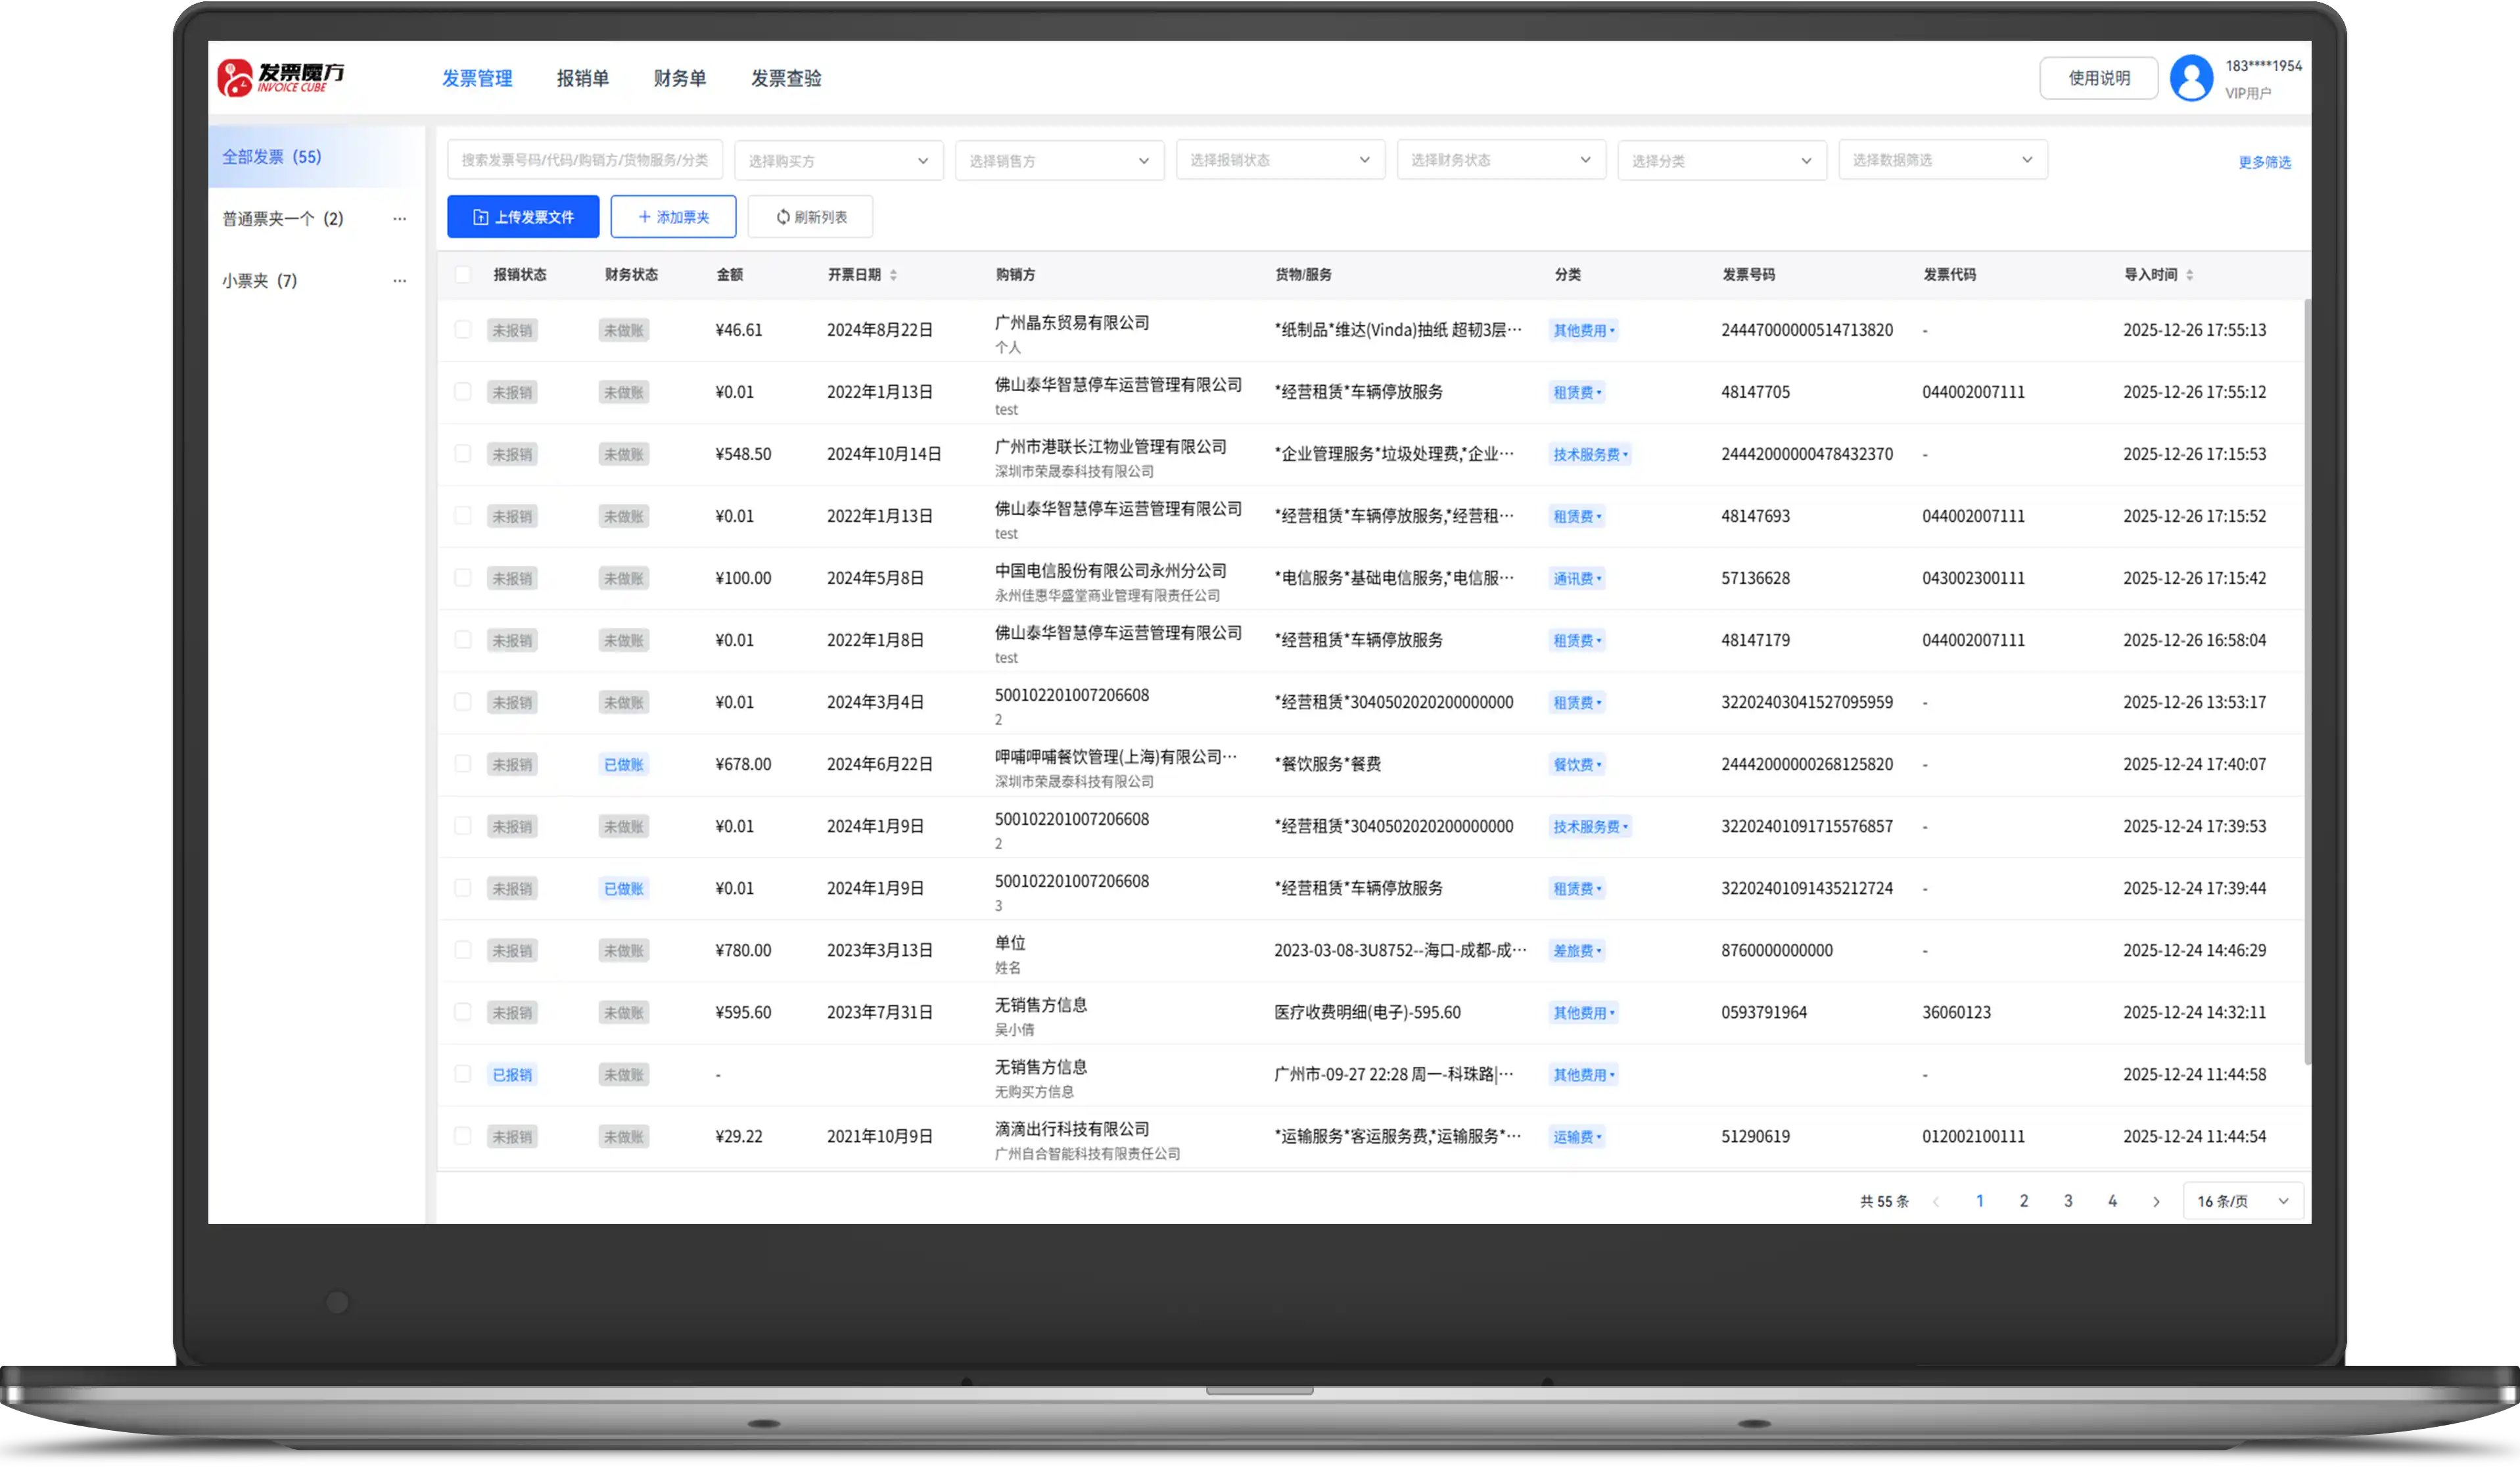Open the 16 条/页 page size selector

2242,1201
